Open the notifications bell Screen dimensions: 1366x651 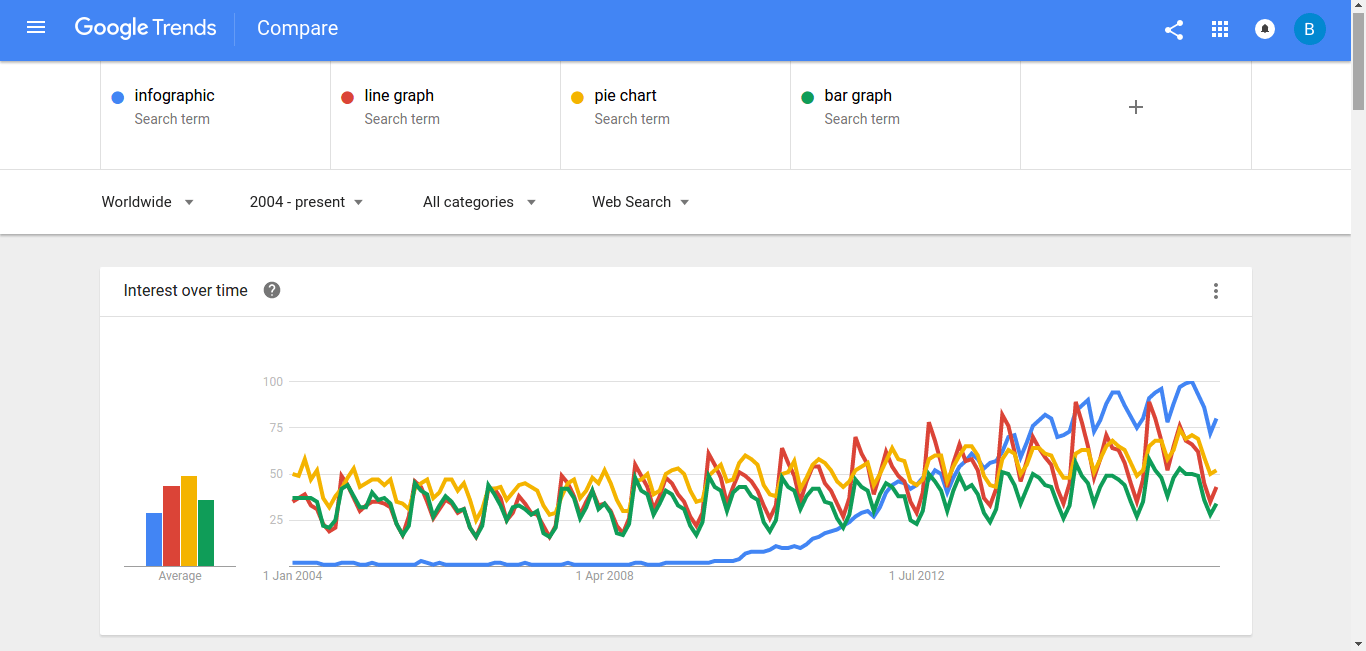[1265, 30]
